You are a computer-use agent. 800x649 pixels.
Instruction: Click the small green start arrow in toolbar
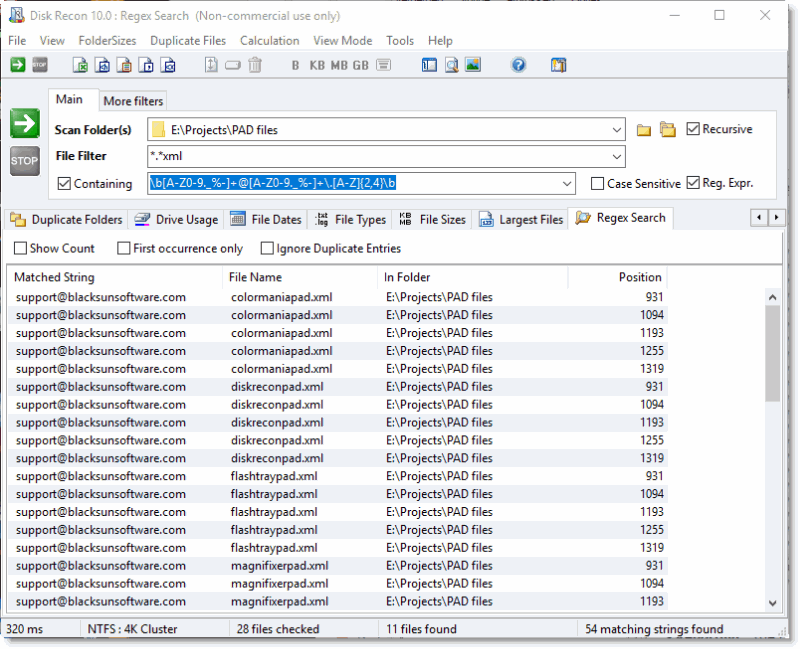click(18, 65)
